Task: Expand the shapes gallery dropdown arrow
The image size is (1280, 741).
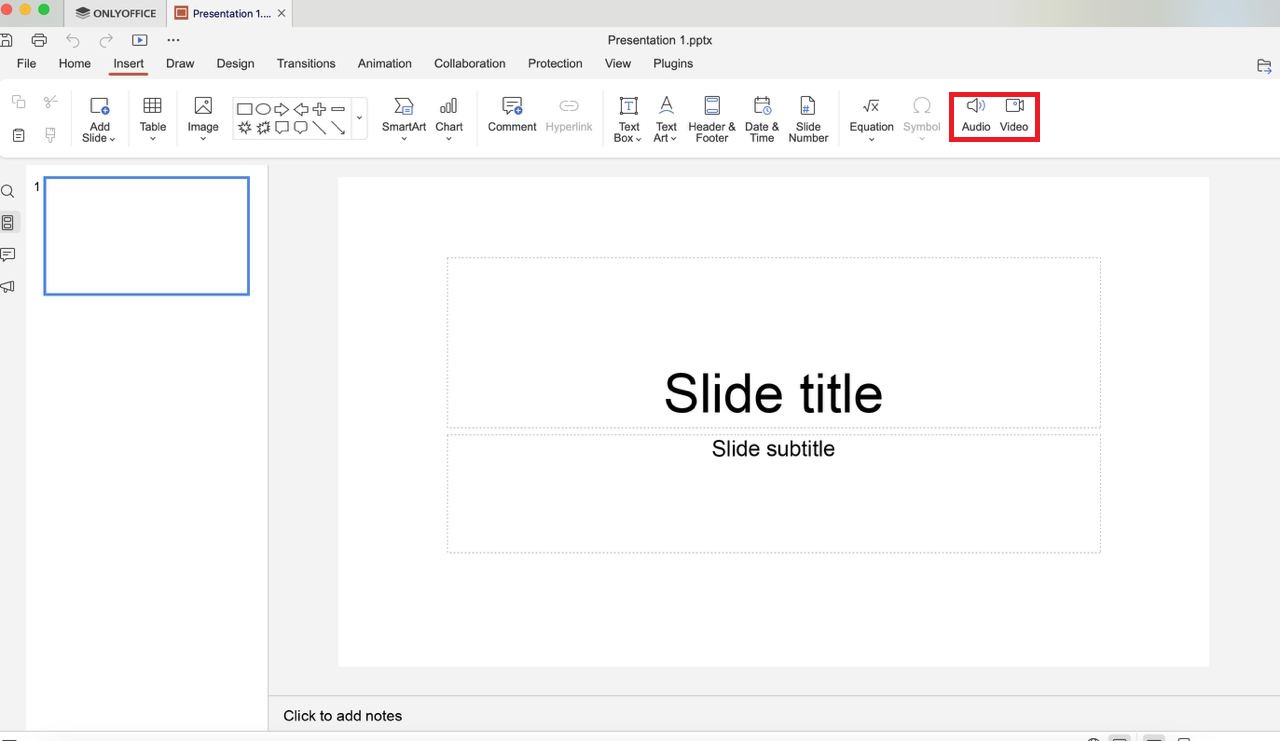Action: tap(359, 118)
